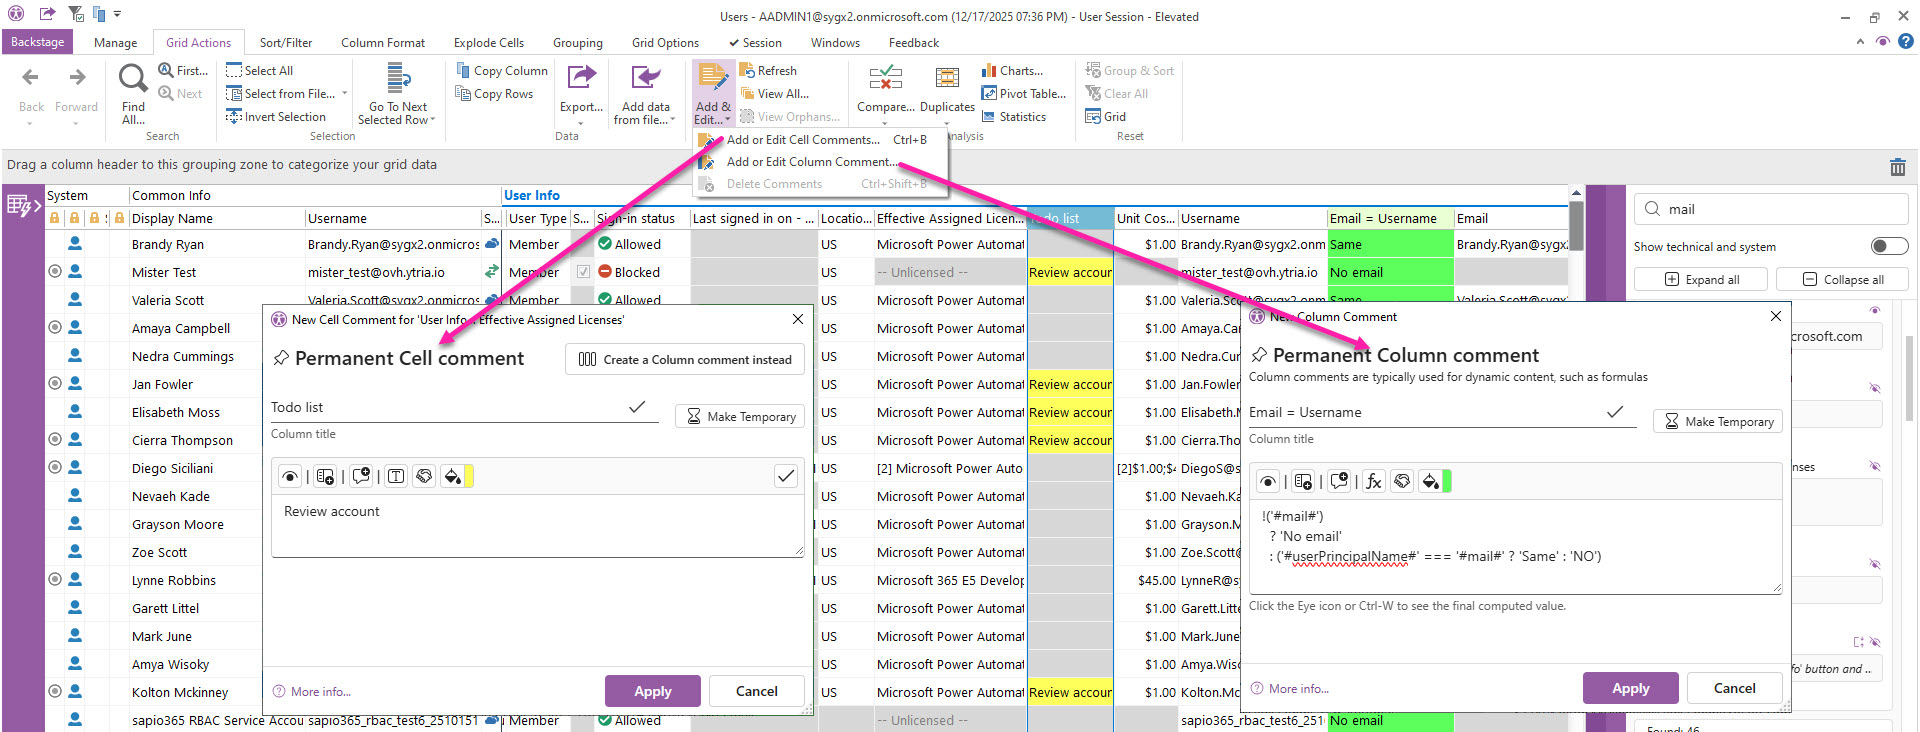
Task: Click the Find All search icon
Action: click(133, 79)
